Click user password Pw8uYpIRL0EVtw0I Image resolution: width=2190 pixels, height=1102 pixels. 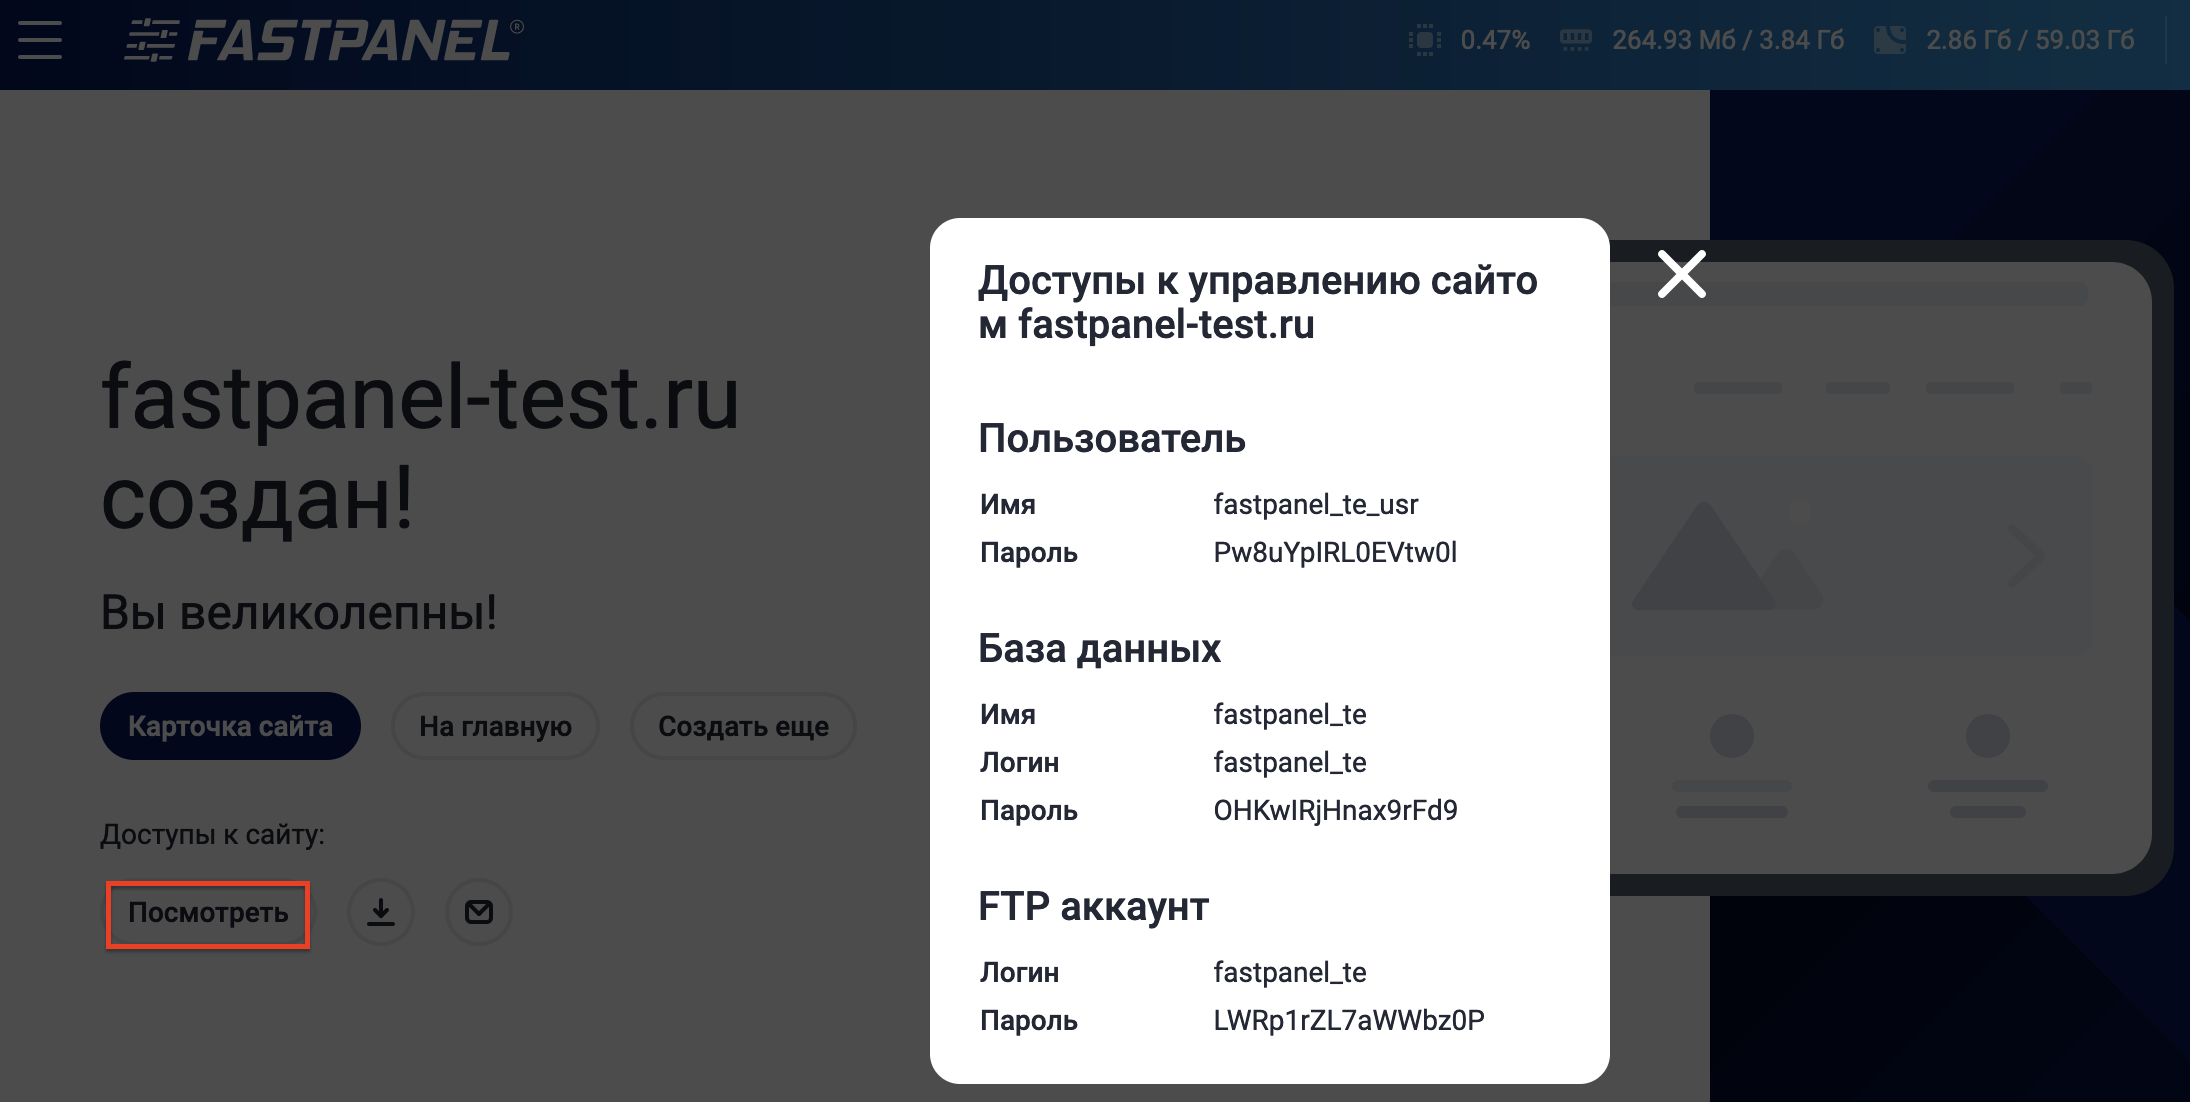[x=1335, y=553]
